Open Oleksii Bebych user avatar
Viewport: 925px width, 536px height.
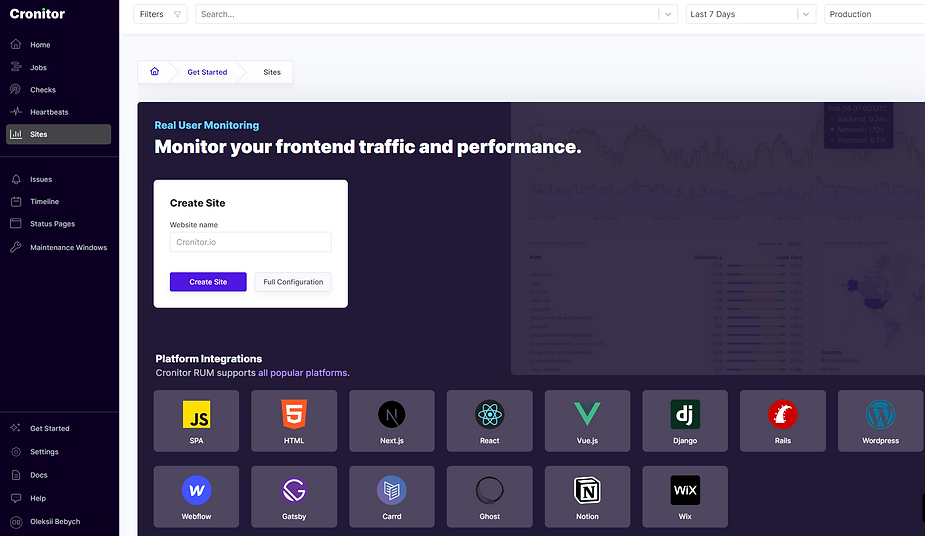click(x=16, y=521)
